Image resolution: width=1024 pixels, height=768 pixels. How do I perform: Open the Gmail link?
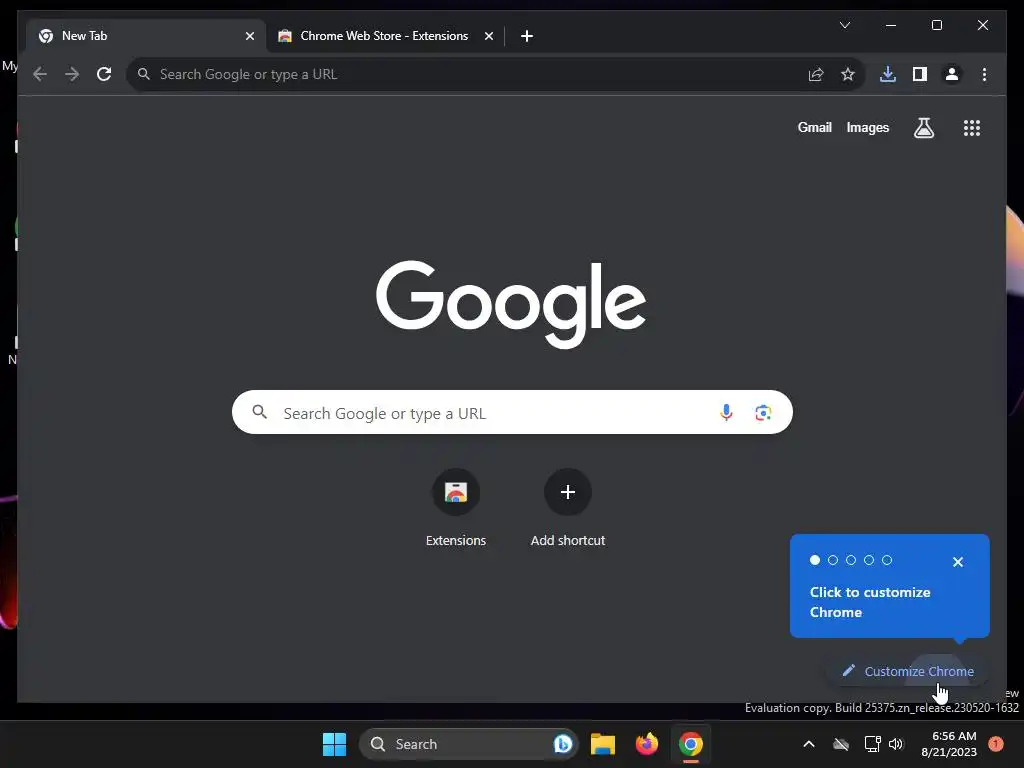click(814, 127)
